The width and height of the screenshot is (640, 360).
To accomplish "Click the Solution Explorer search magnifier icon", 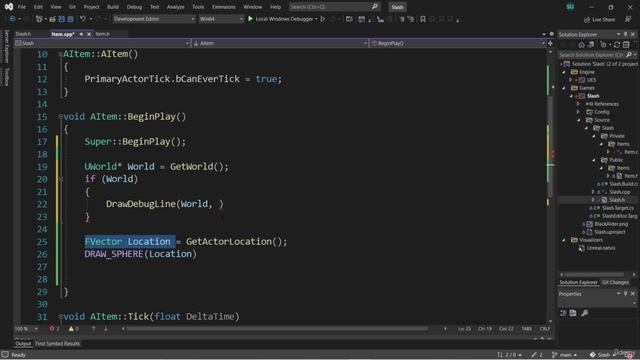I will coord(629,55).
